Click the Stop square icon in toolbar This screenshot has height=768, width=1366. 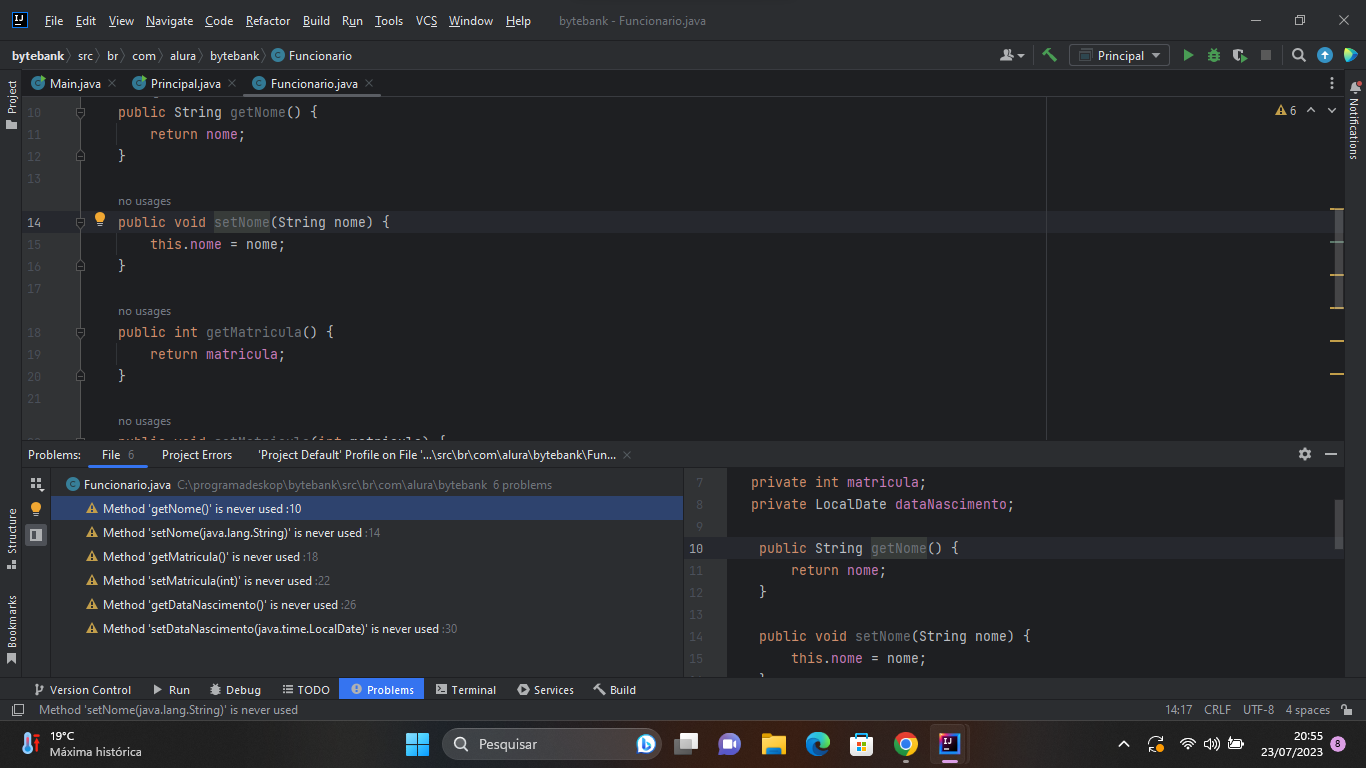[x=1266, y=56]
